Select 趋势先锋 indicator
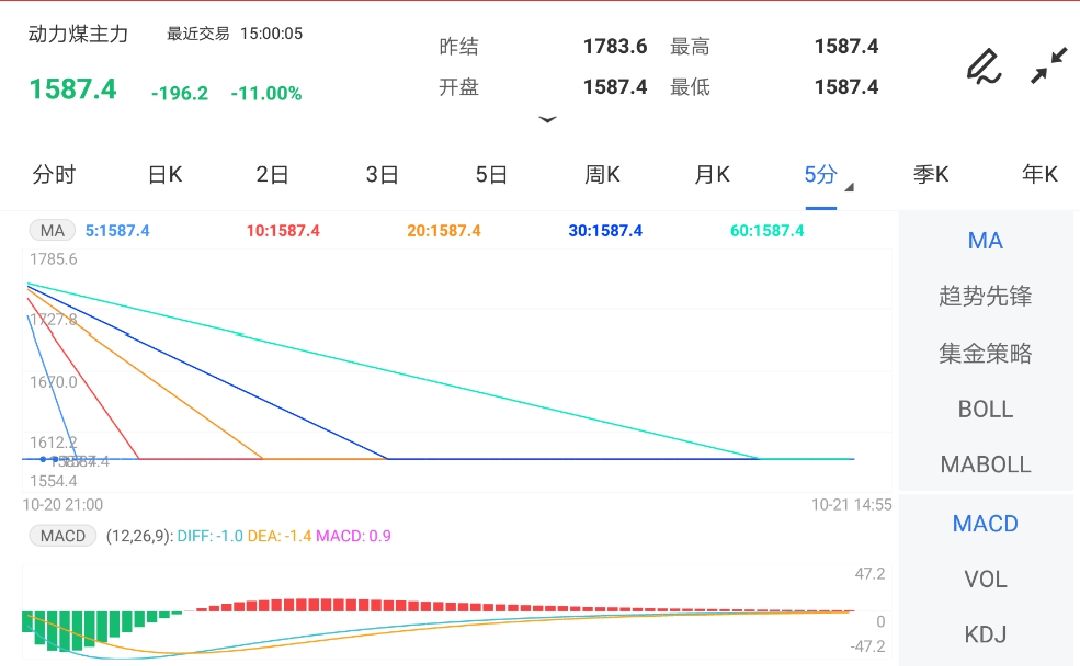The image size is (1080, 666). tap(985, 296)
